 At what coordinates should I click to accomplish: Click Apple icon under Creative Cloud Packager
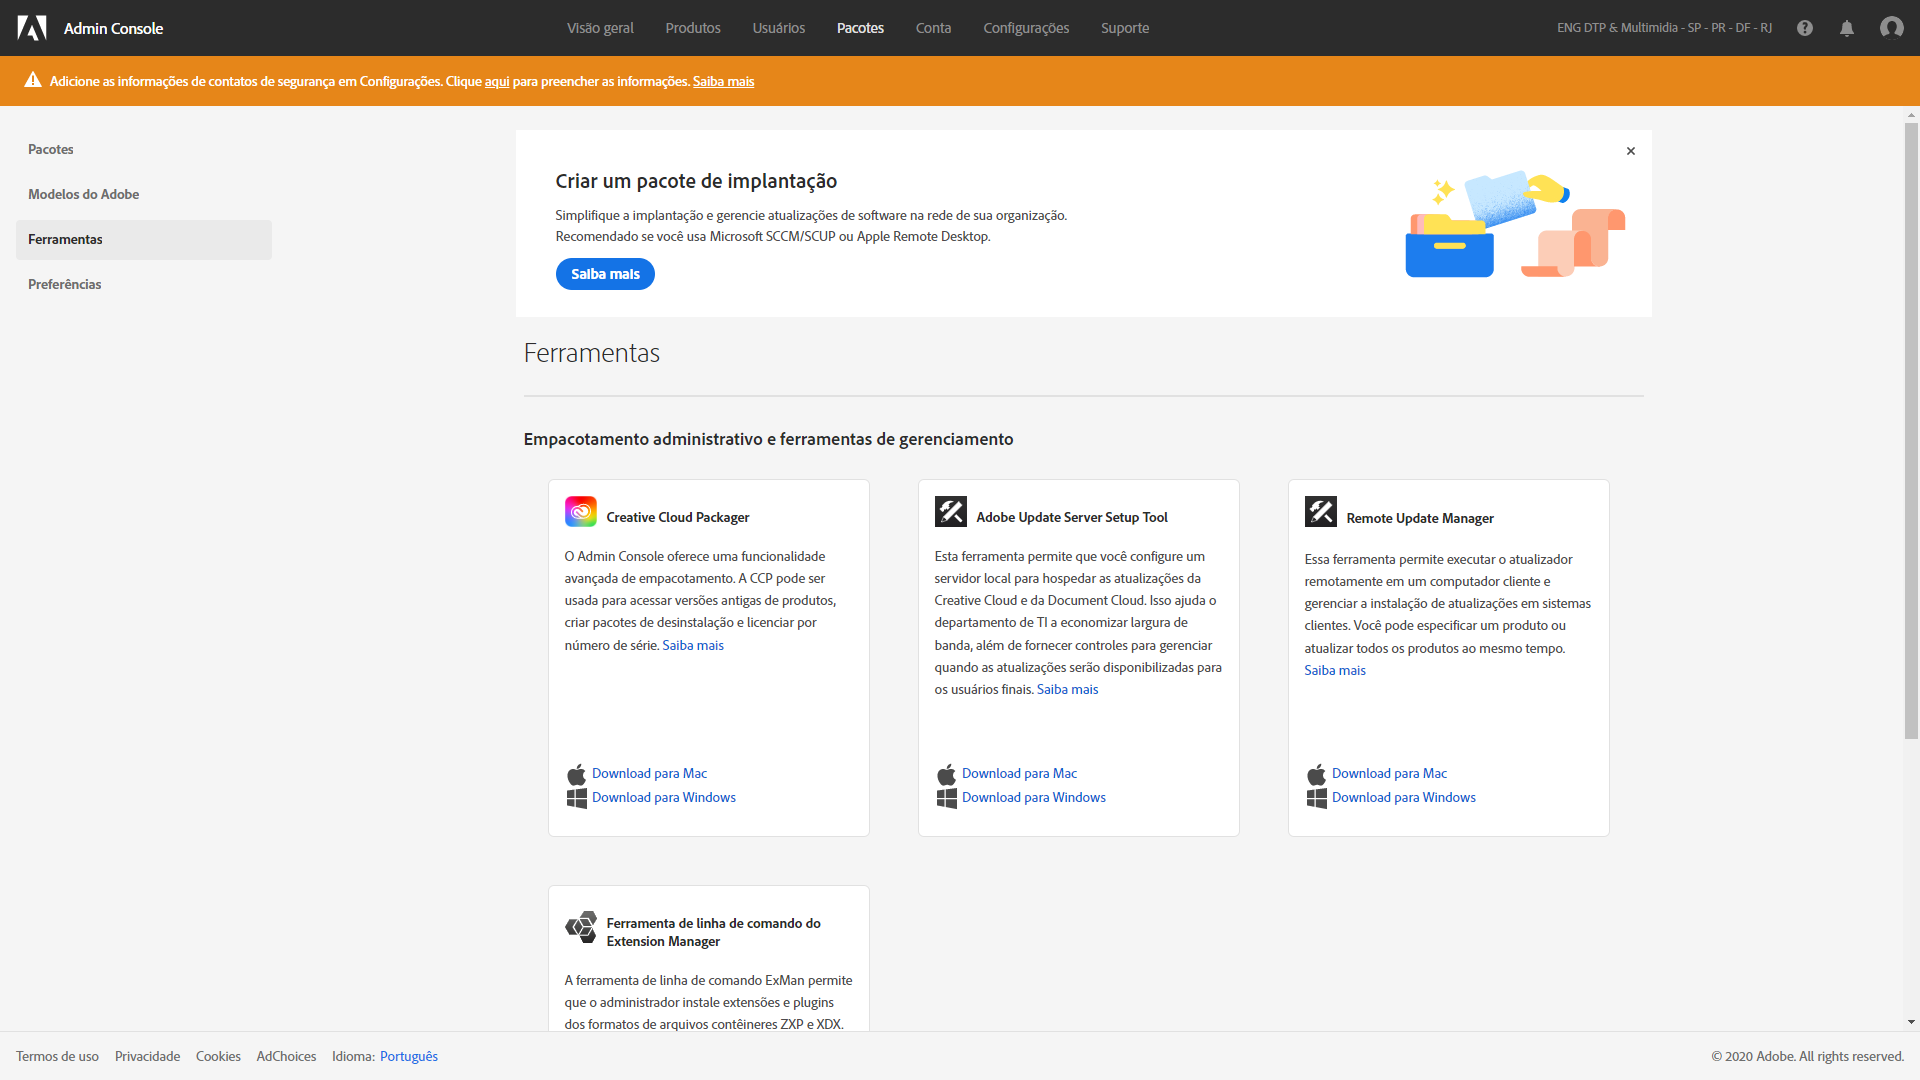[577, 774]
